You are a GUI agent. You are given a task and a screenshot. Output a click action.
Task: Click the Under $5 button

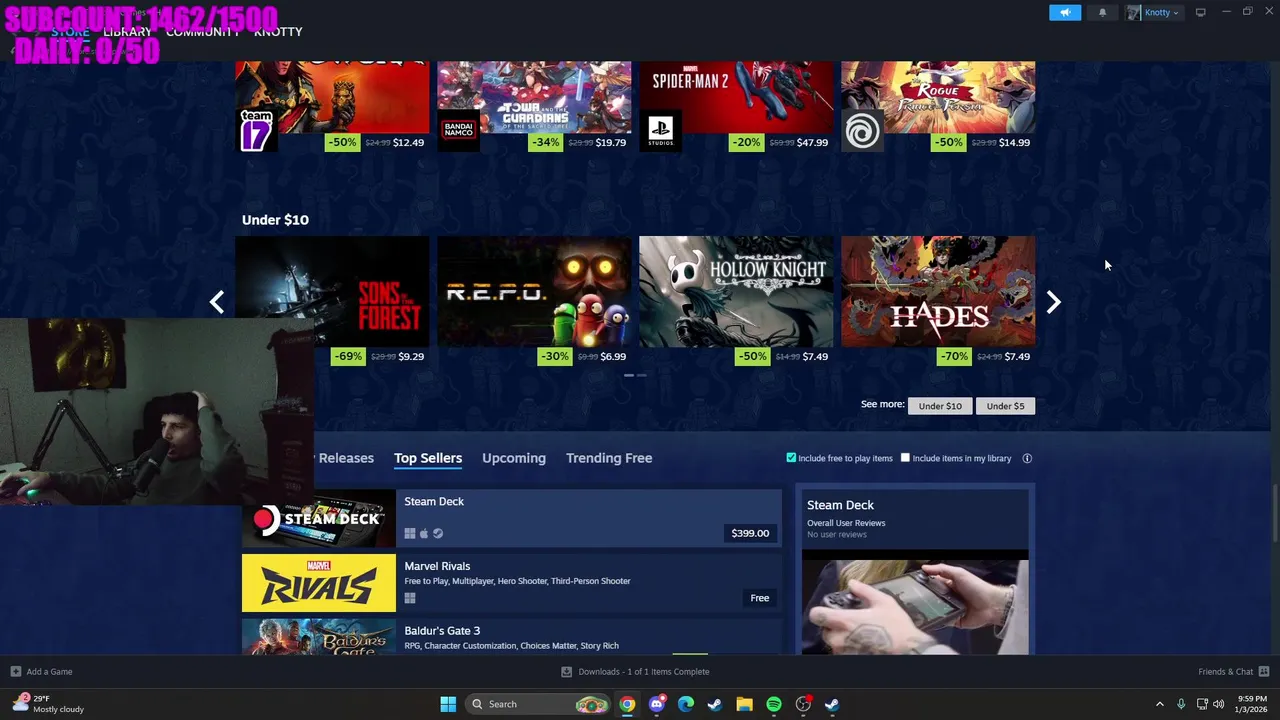coord(1005,406)
